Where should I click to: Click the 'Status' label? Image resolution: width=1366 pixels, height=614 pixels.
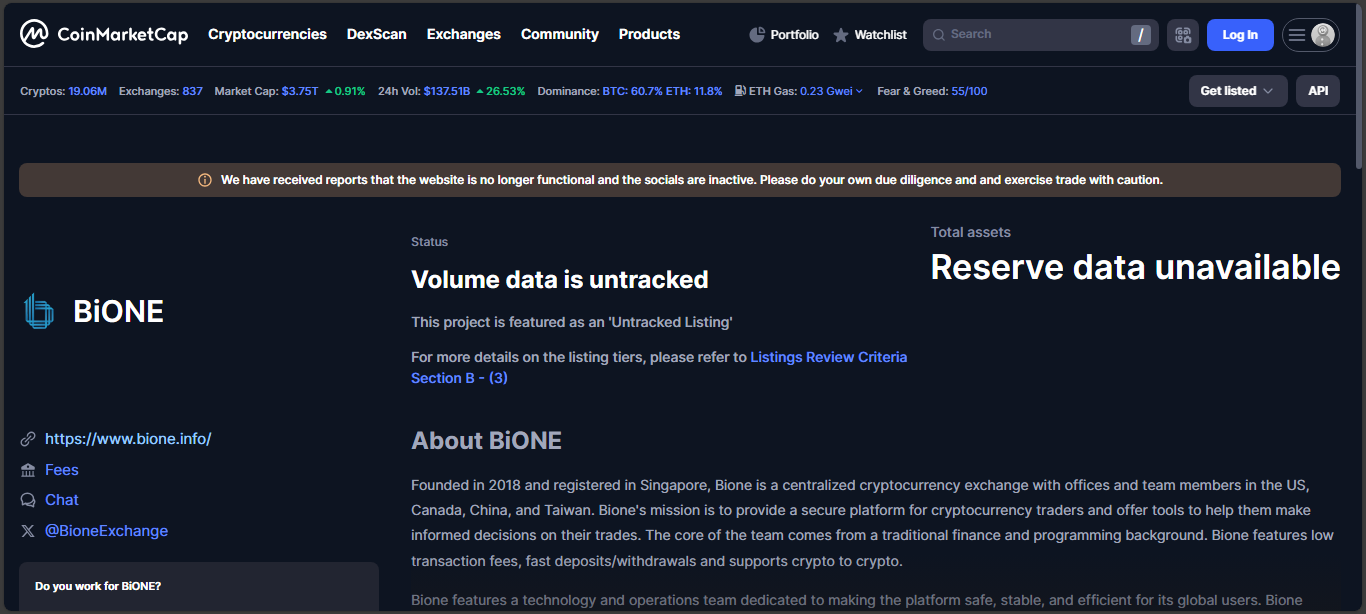[x=429, y=242]
